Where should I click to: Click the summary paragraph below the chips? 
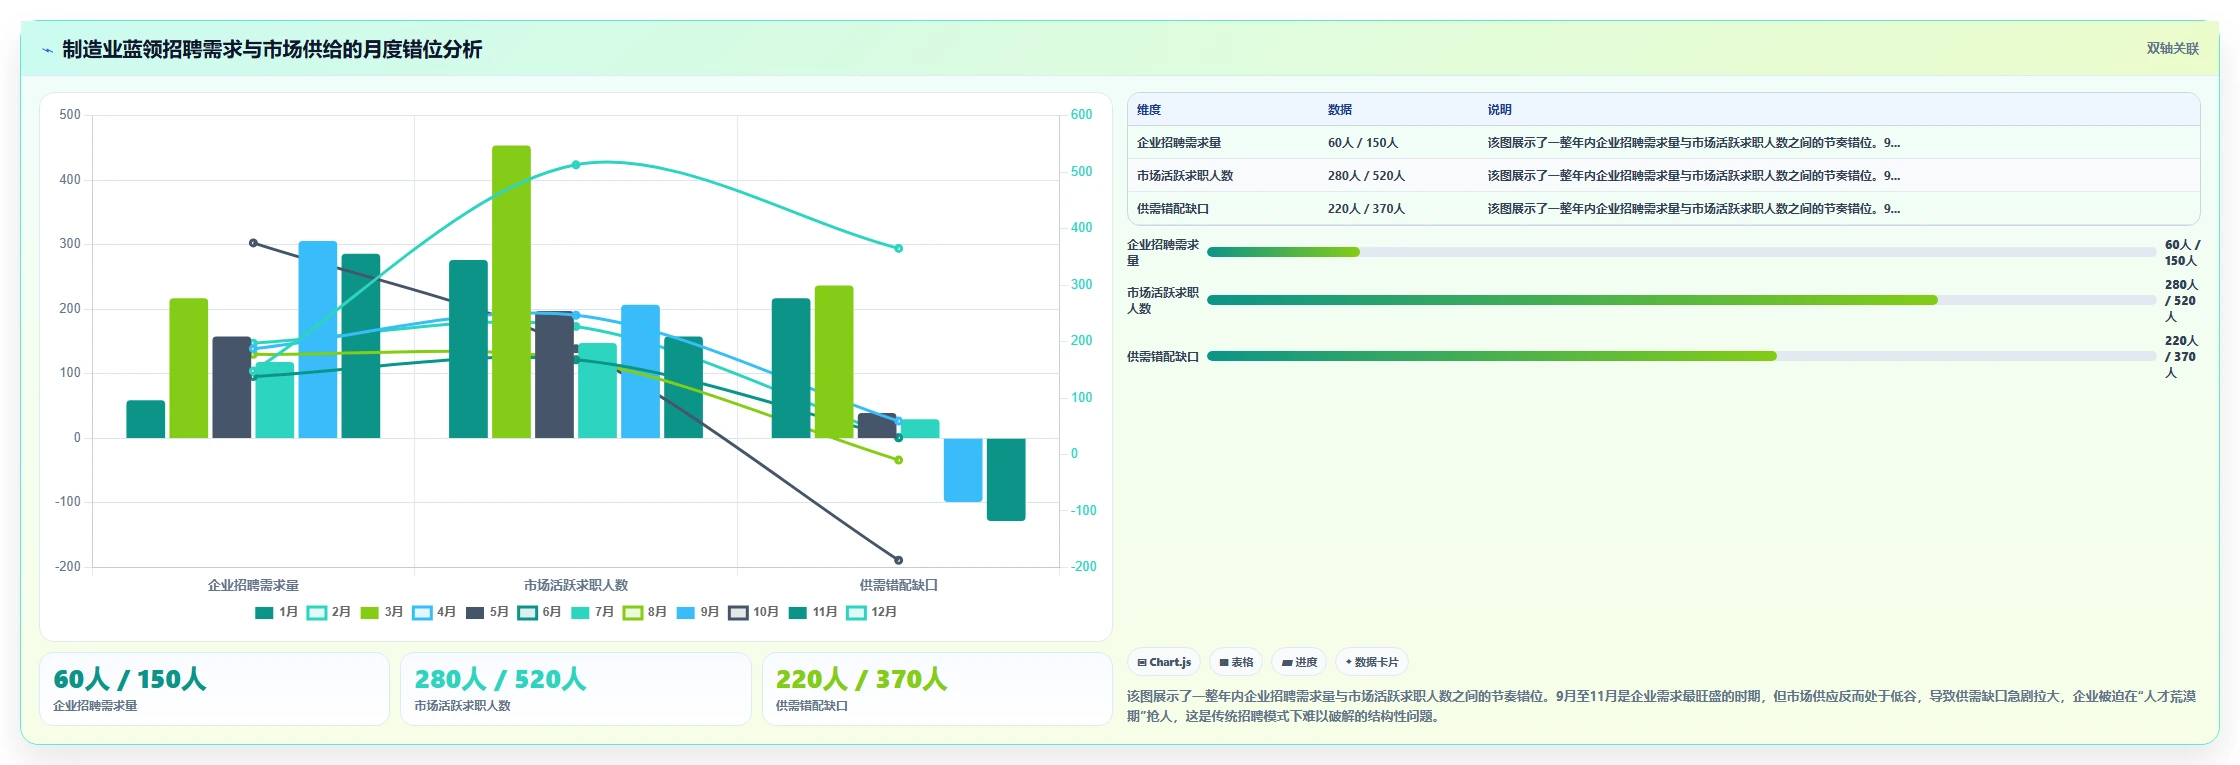pos(1661,706)
